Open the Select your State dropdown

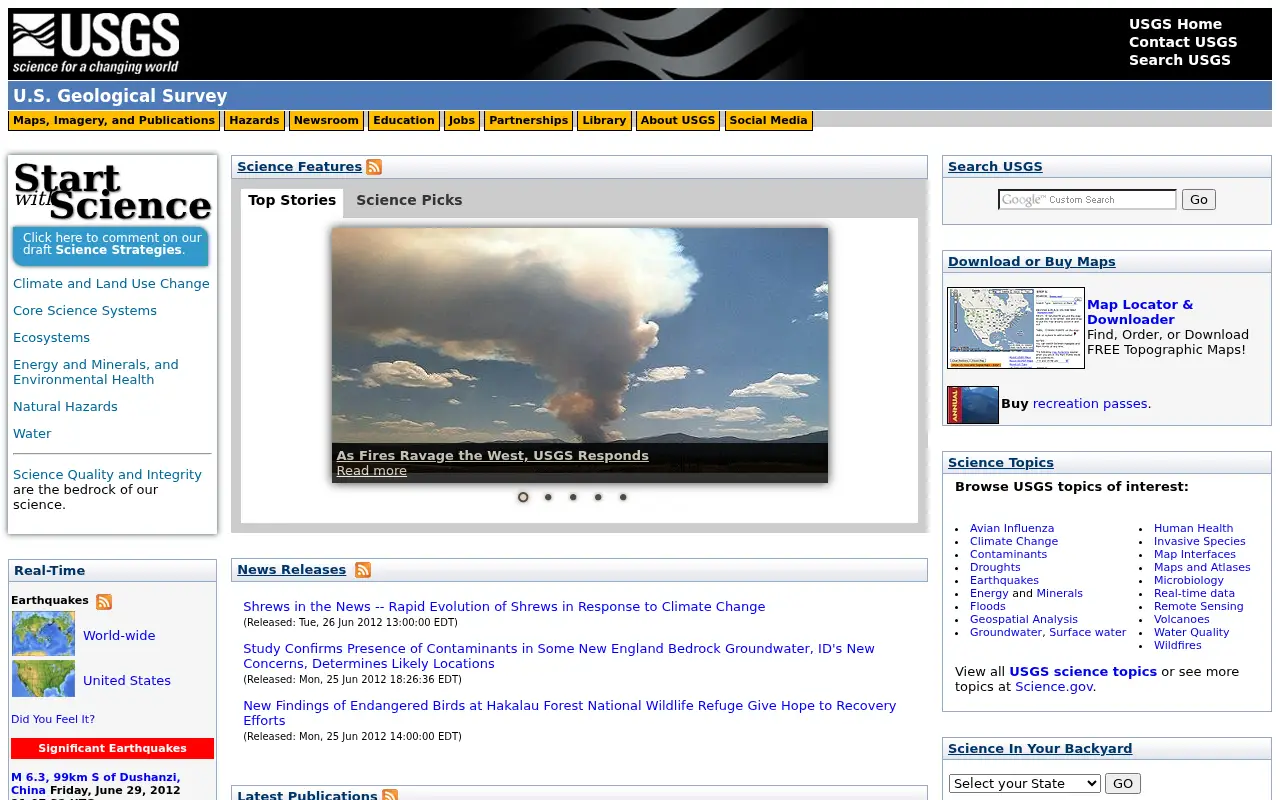(1025, 784)
